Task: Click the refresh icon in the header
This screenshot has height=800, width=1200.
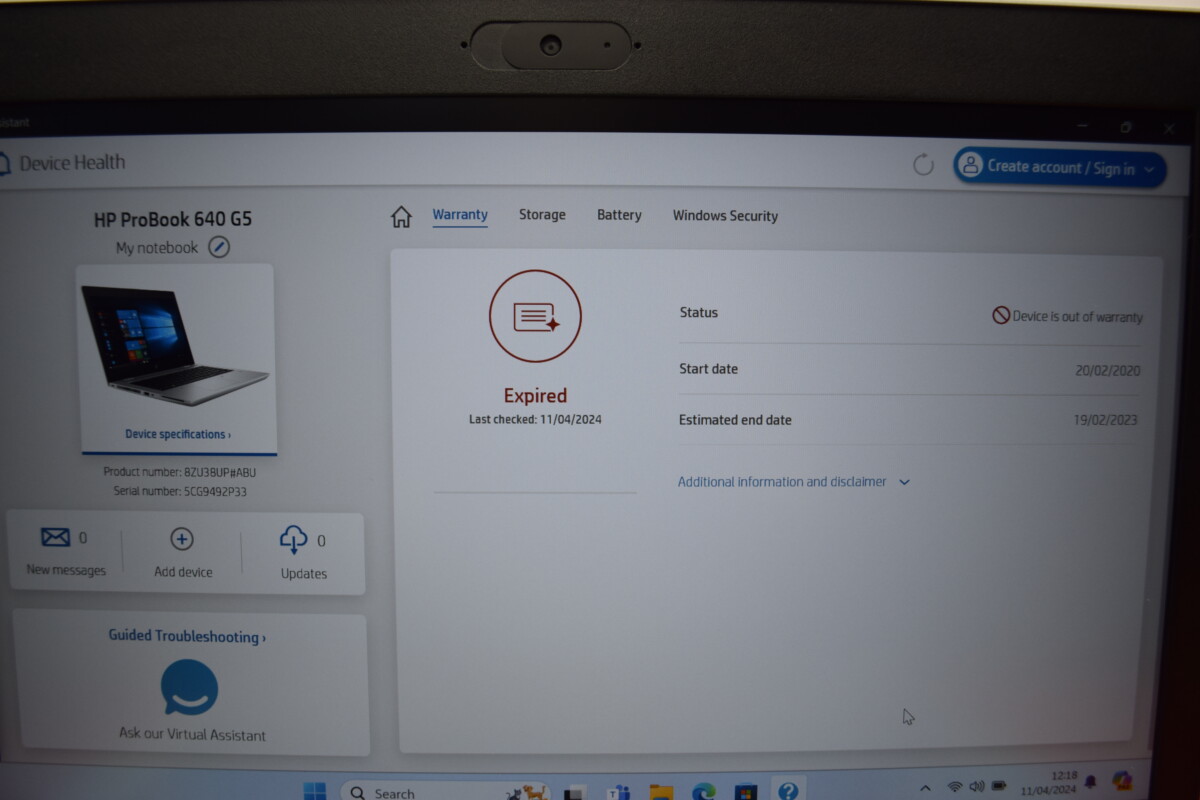Action: coord(923,165)
